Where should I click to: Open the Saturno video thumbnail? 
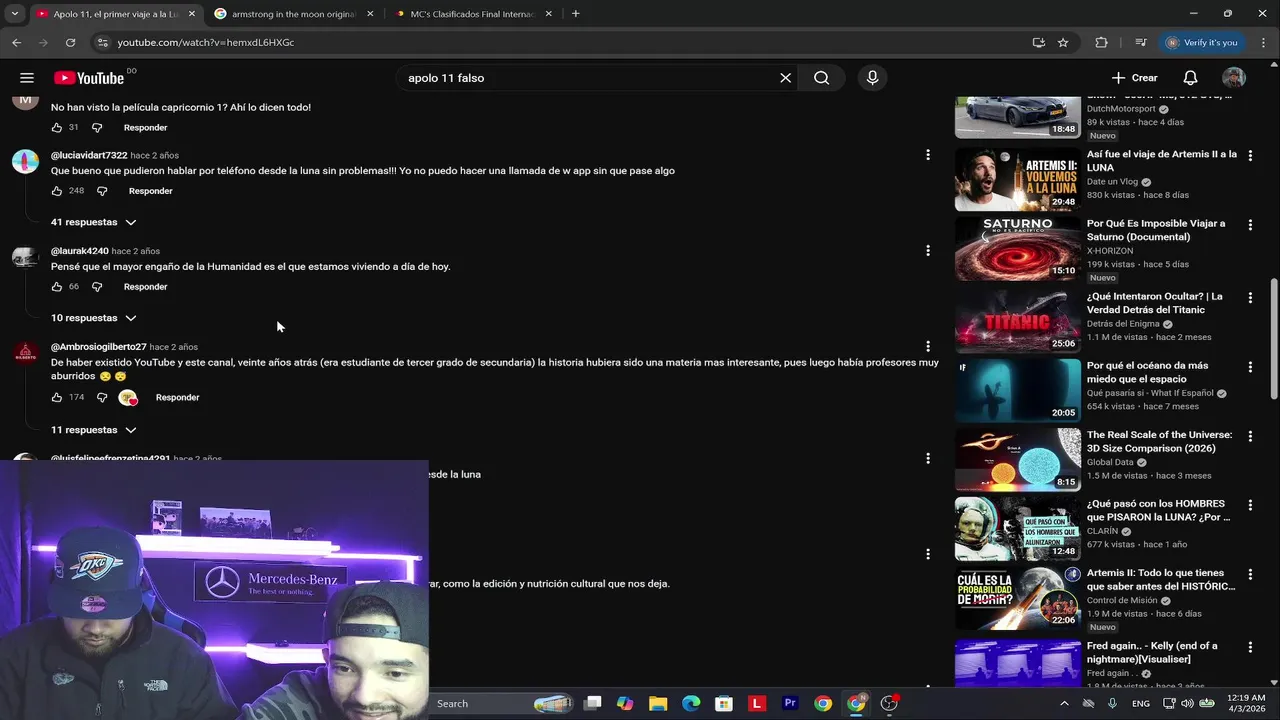pos(1017,248)
